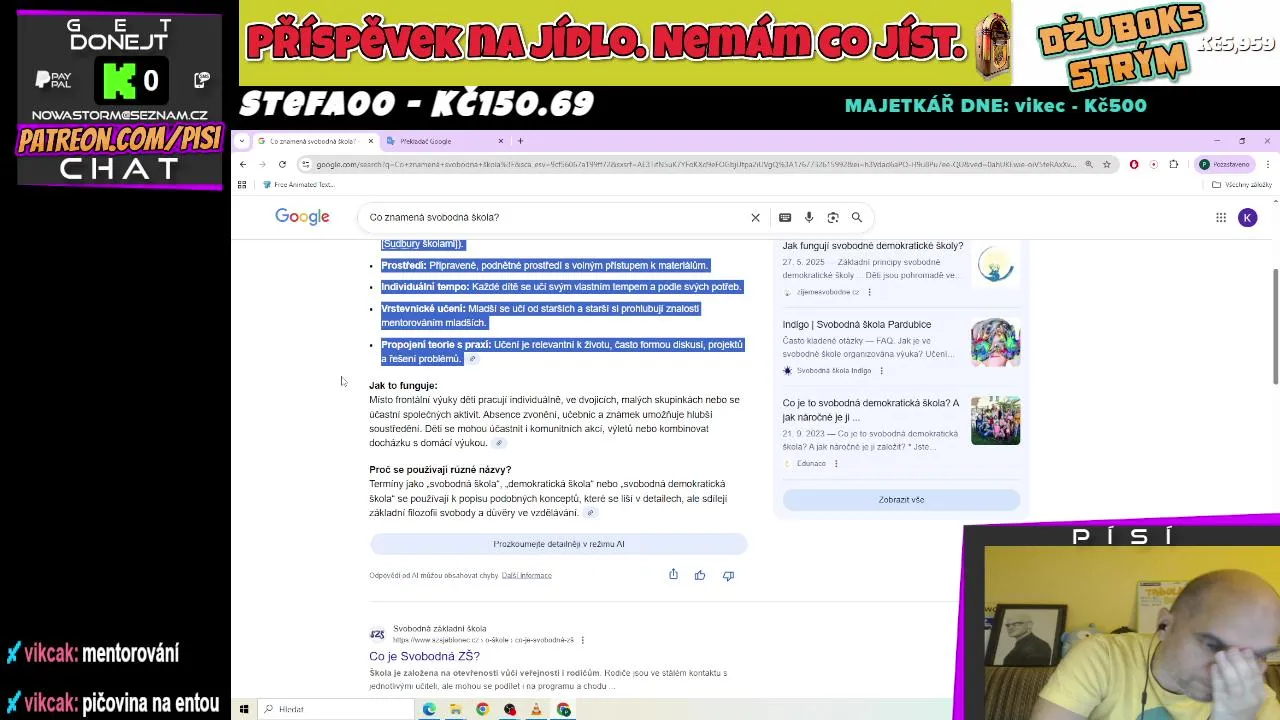This screenshot has width=1280, height=720.
Task: Open 'Indigo | Svobodná škola Pardubice' result
Action: 857,325
